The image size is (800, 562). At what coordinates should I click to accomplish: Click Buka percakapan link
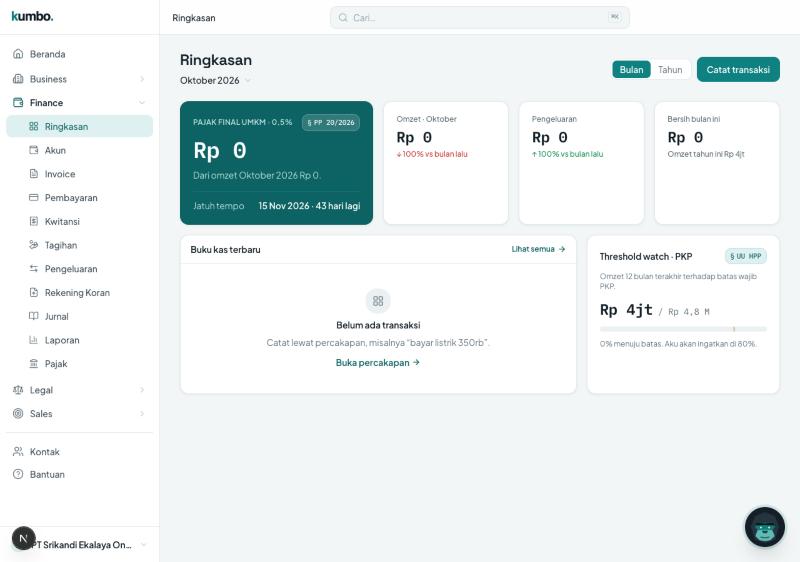(x=378, y=363)
